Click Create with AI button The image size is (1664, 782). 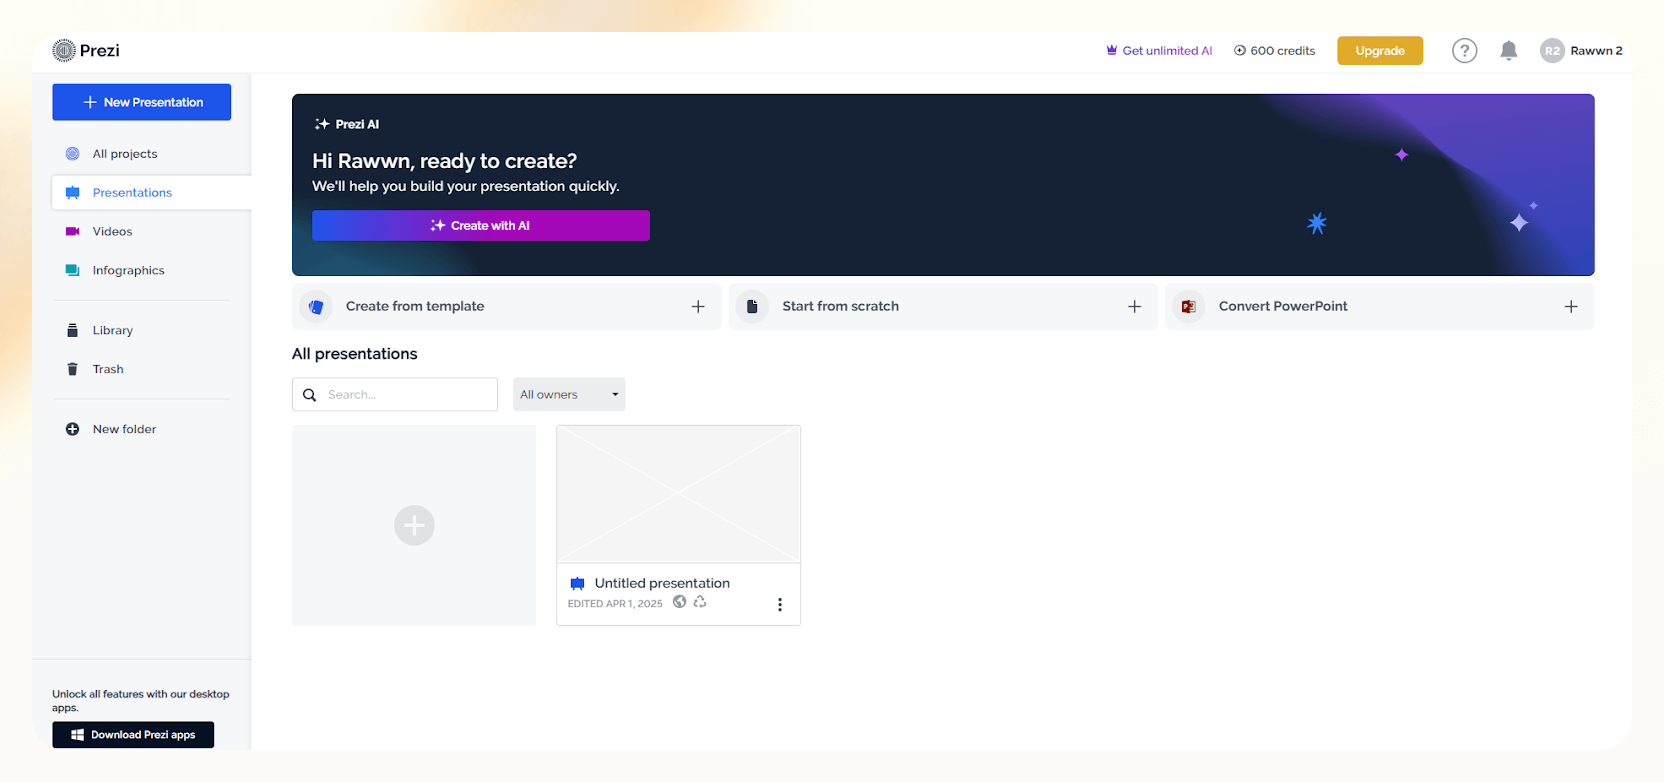(481, 225)
